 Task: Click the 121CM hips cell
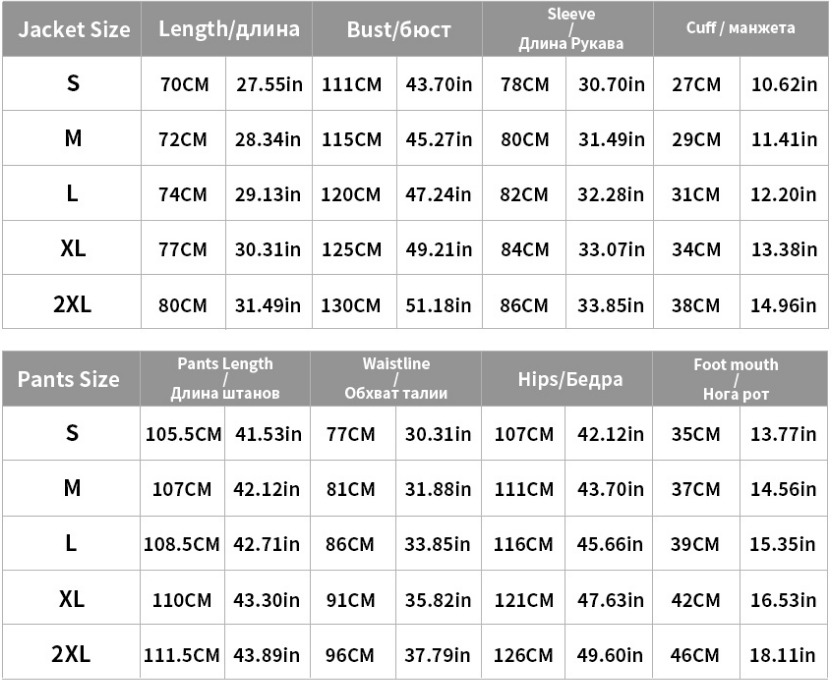coord(524,601)
